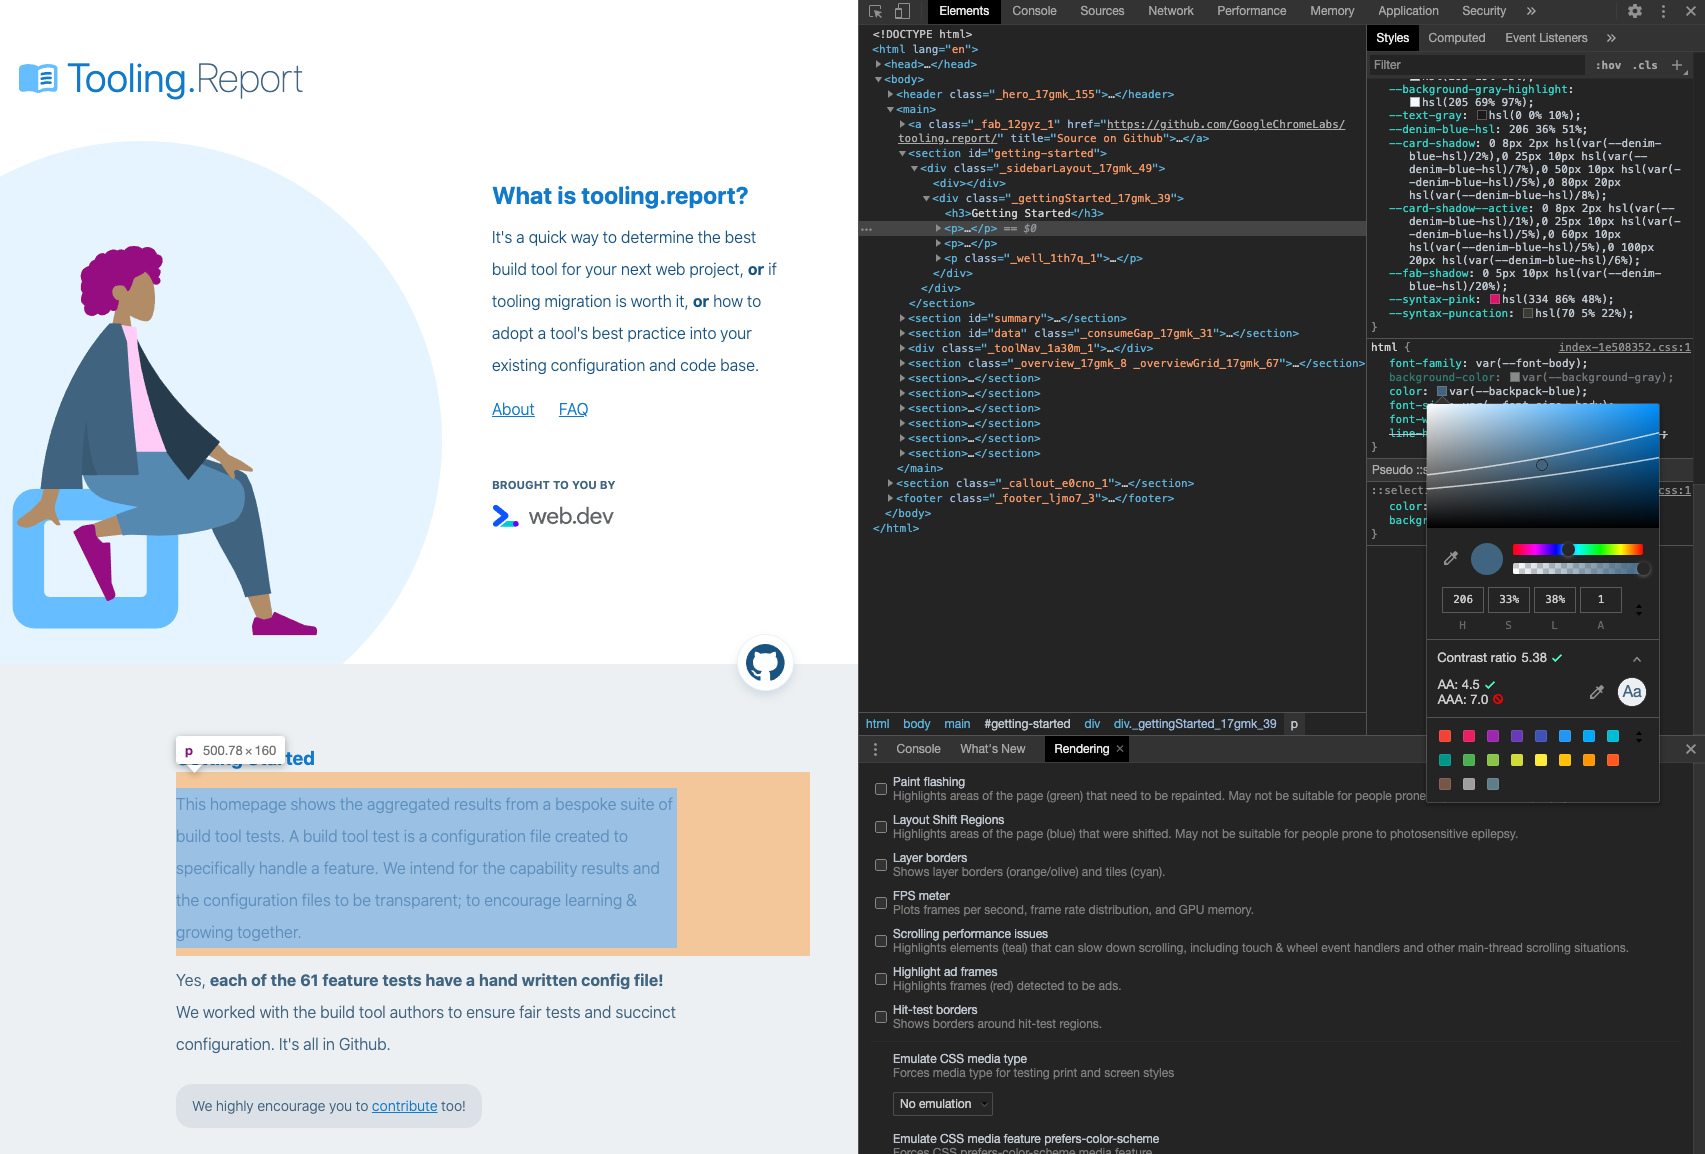The image size is (1705, 1154).
Task: Collapse the Contrast ratio section
Action: 1637,658
